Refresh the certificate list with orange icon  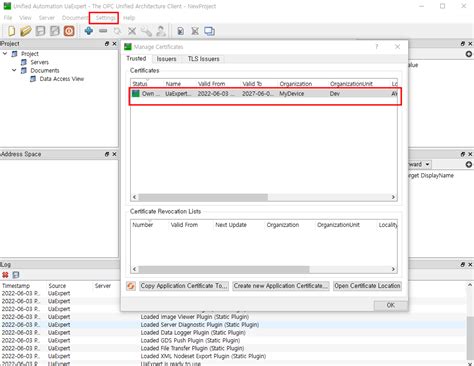click(131, 286)
